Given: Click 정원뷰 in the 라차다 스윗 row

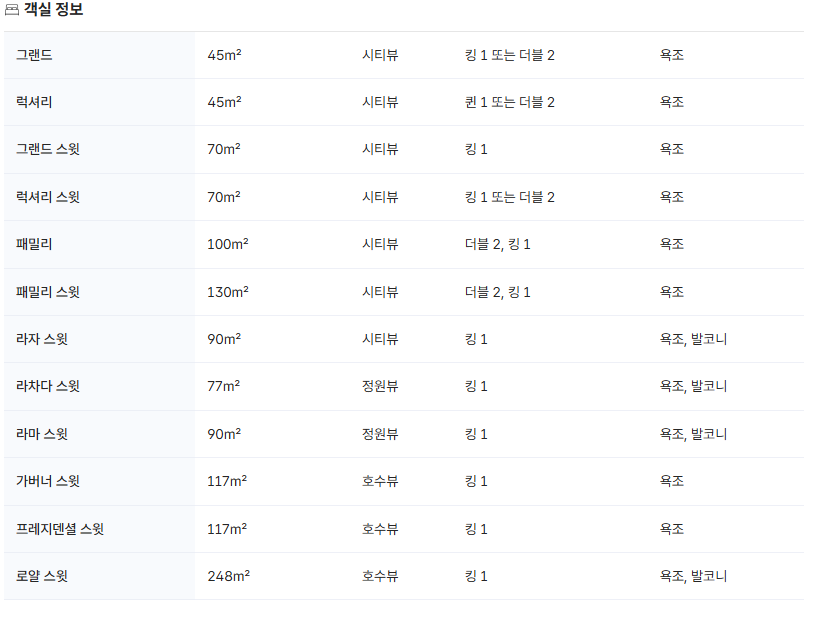Looking at the screenshot, I should point(380,386).
